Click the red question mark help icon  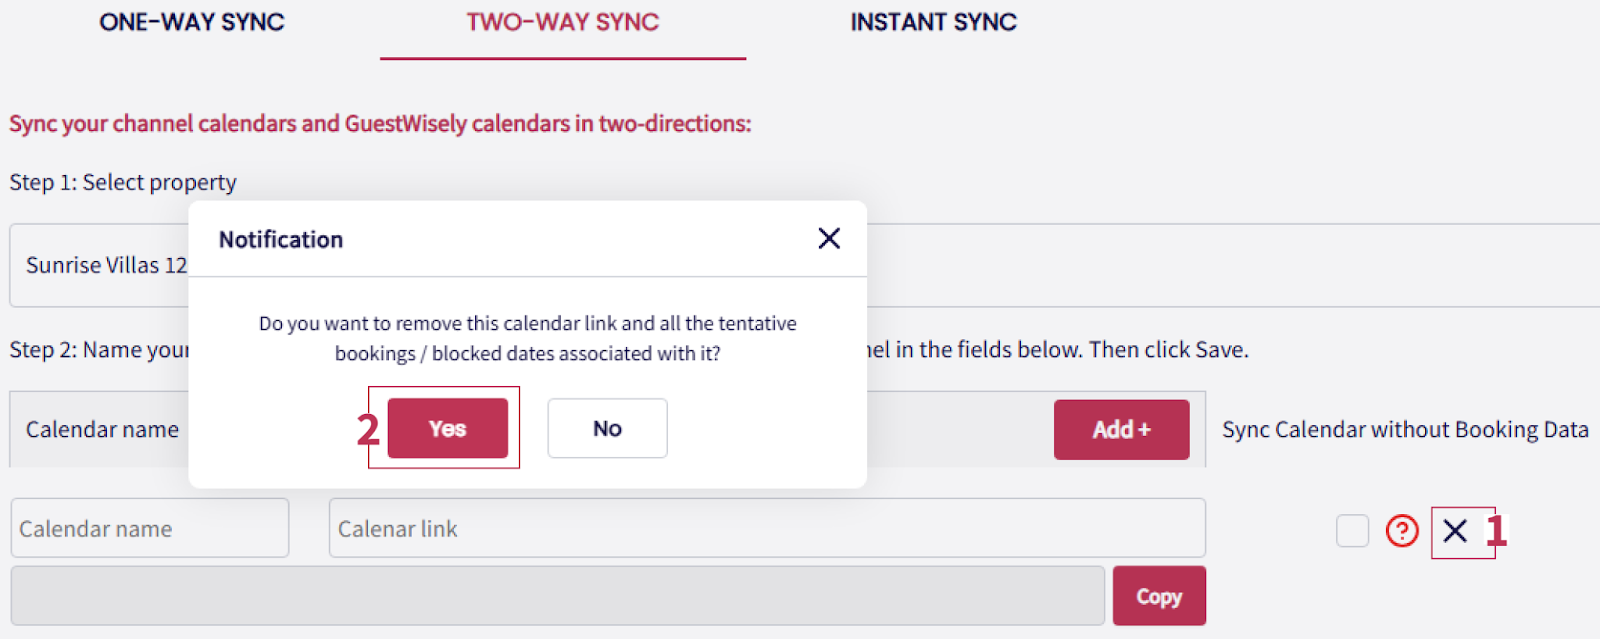(x=1402, y=530)
